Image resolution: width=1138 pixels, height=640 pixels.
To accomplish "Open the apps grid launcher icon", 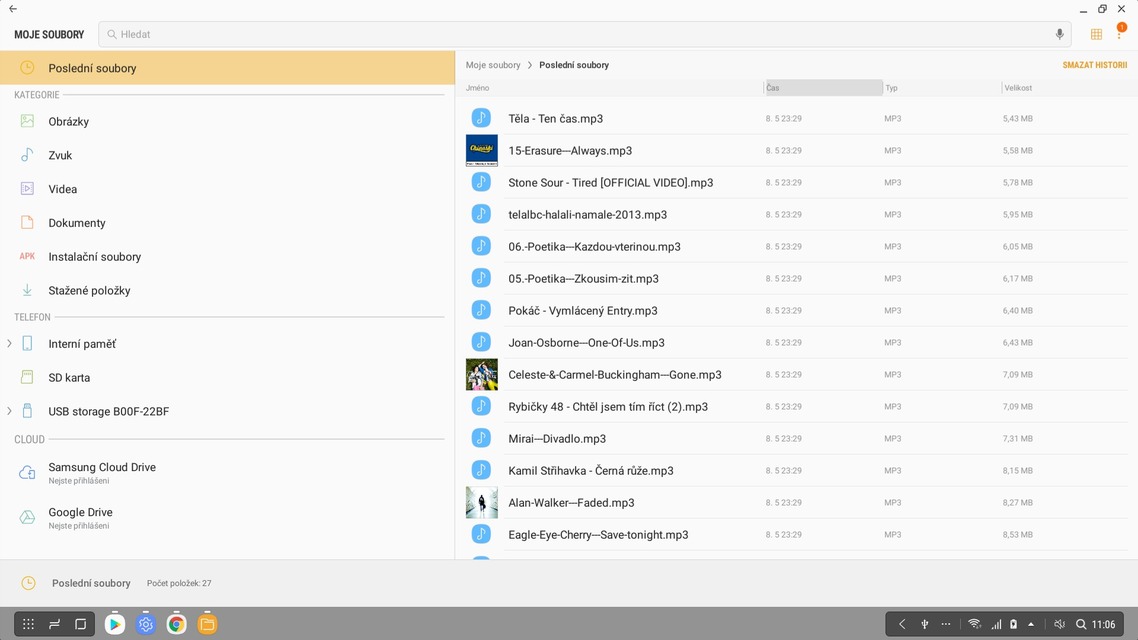I will (28, 624).
